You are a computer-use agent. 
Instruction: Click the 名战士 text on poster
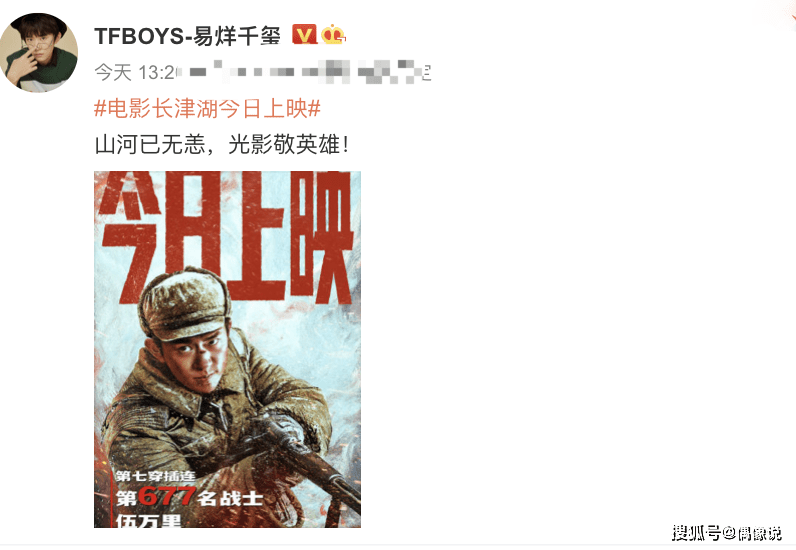click(x=230, y=498)
